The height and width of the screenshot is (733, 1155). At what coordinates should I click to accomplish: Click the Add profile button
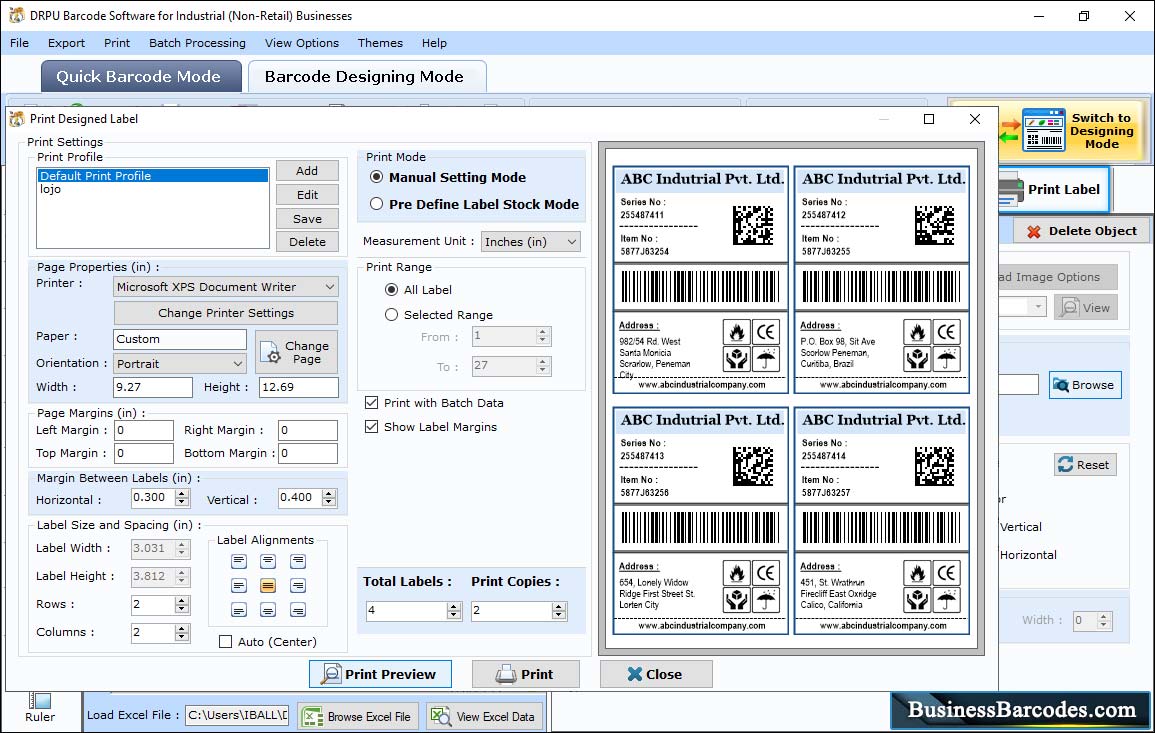tap(307, 171)
